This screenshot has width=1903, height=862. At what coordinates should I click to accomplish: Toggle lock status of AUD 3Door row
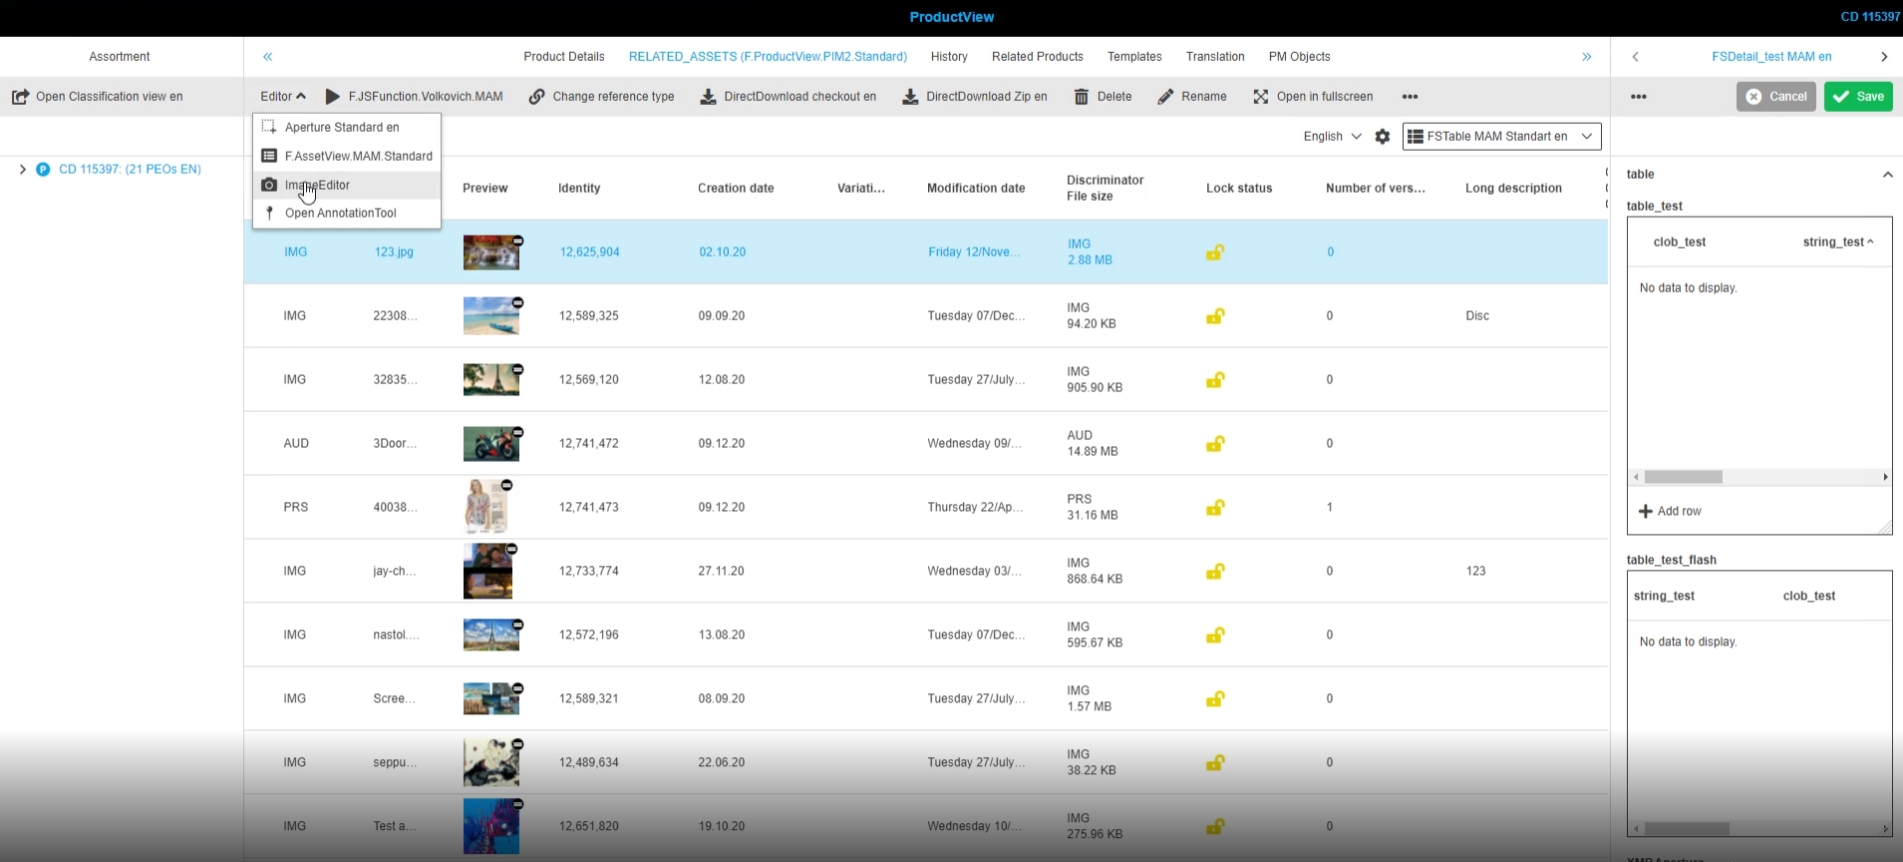point(1215,443)
